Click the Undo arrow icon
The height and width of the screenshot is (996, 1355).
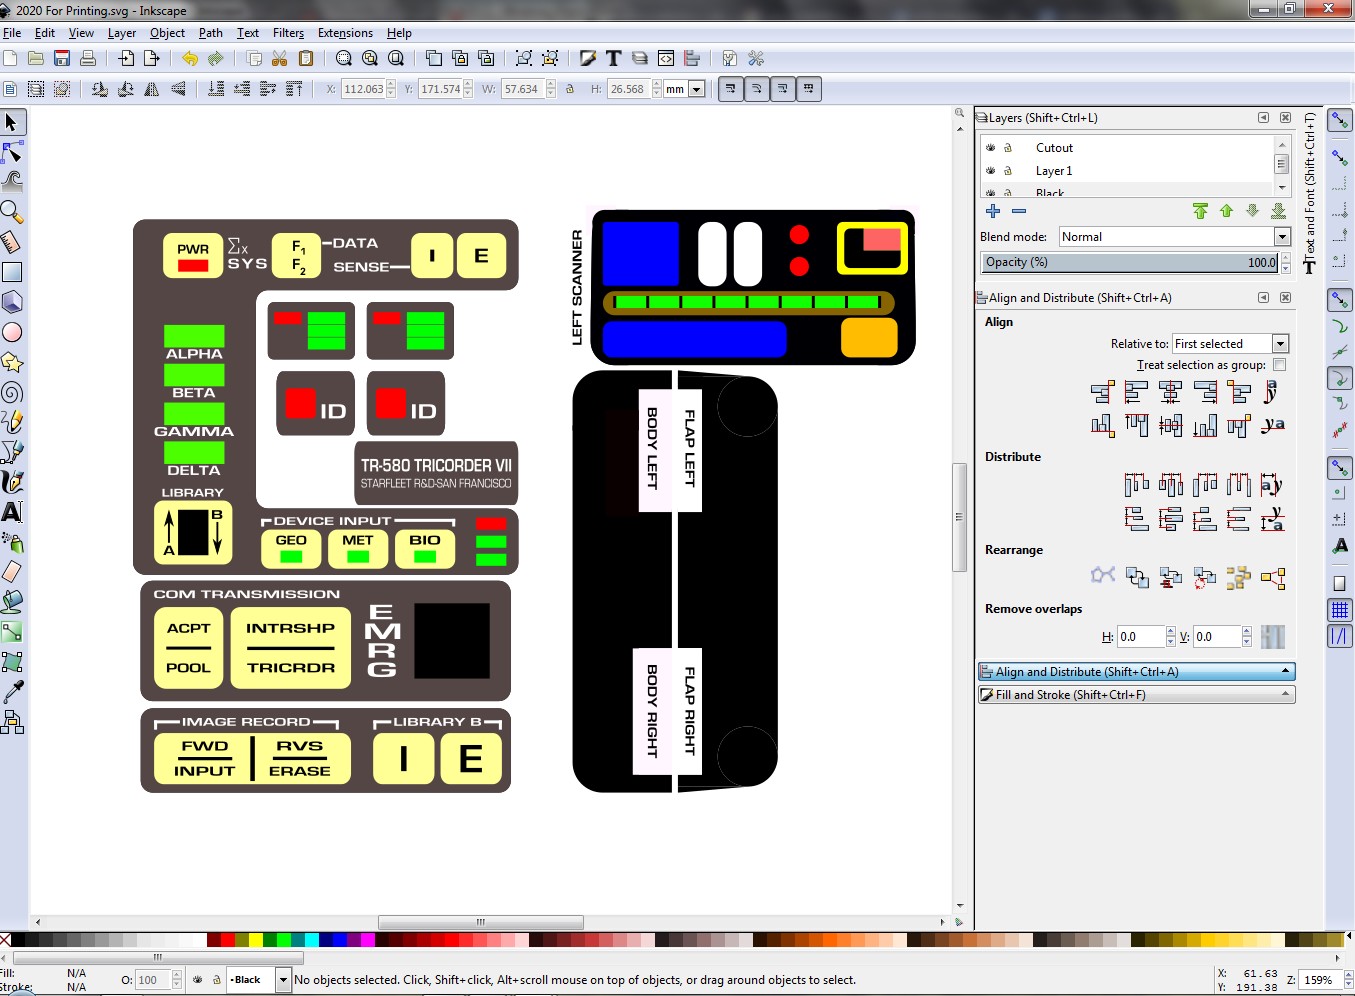click(190, 58)
